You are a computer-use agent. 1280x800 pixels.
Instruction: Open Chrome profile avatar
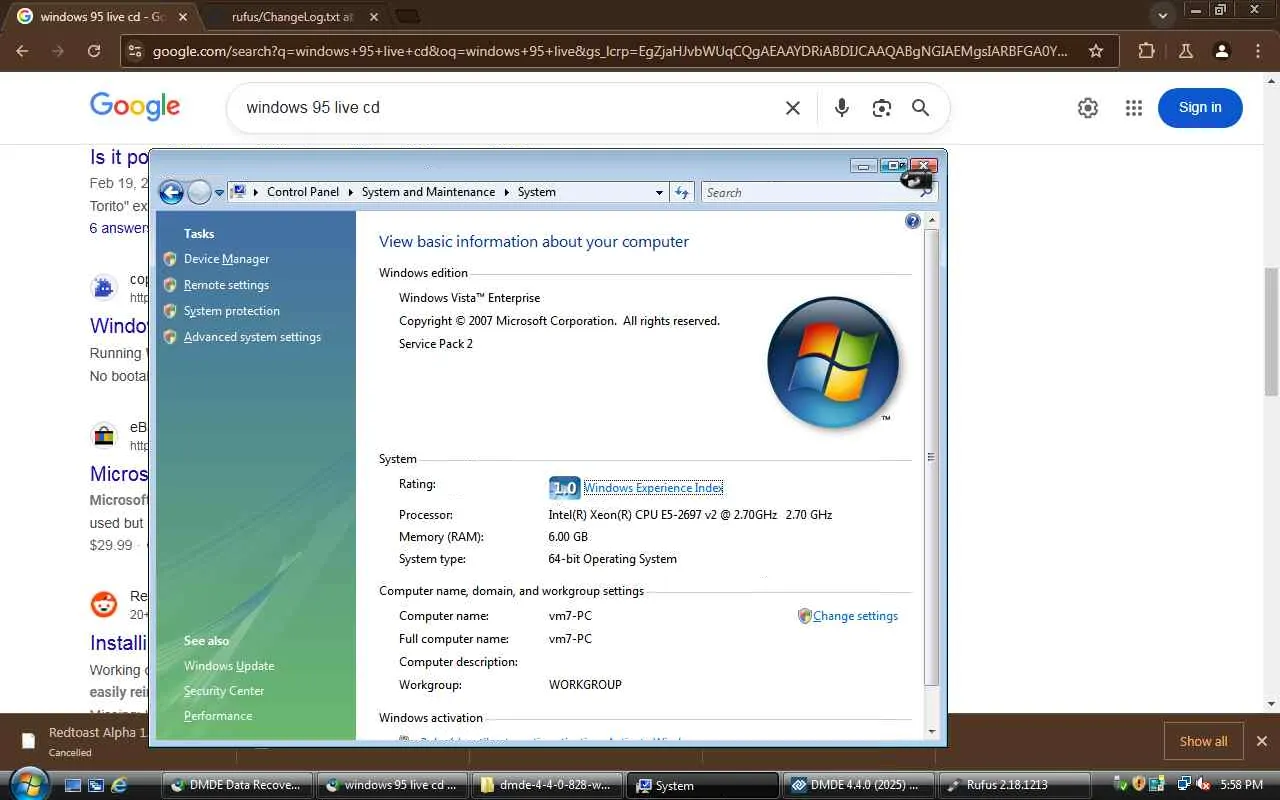coord(1221,51)
